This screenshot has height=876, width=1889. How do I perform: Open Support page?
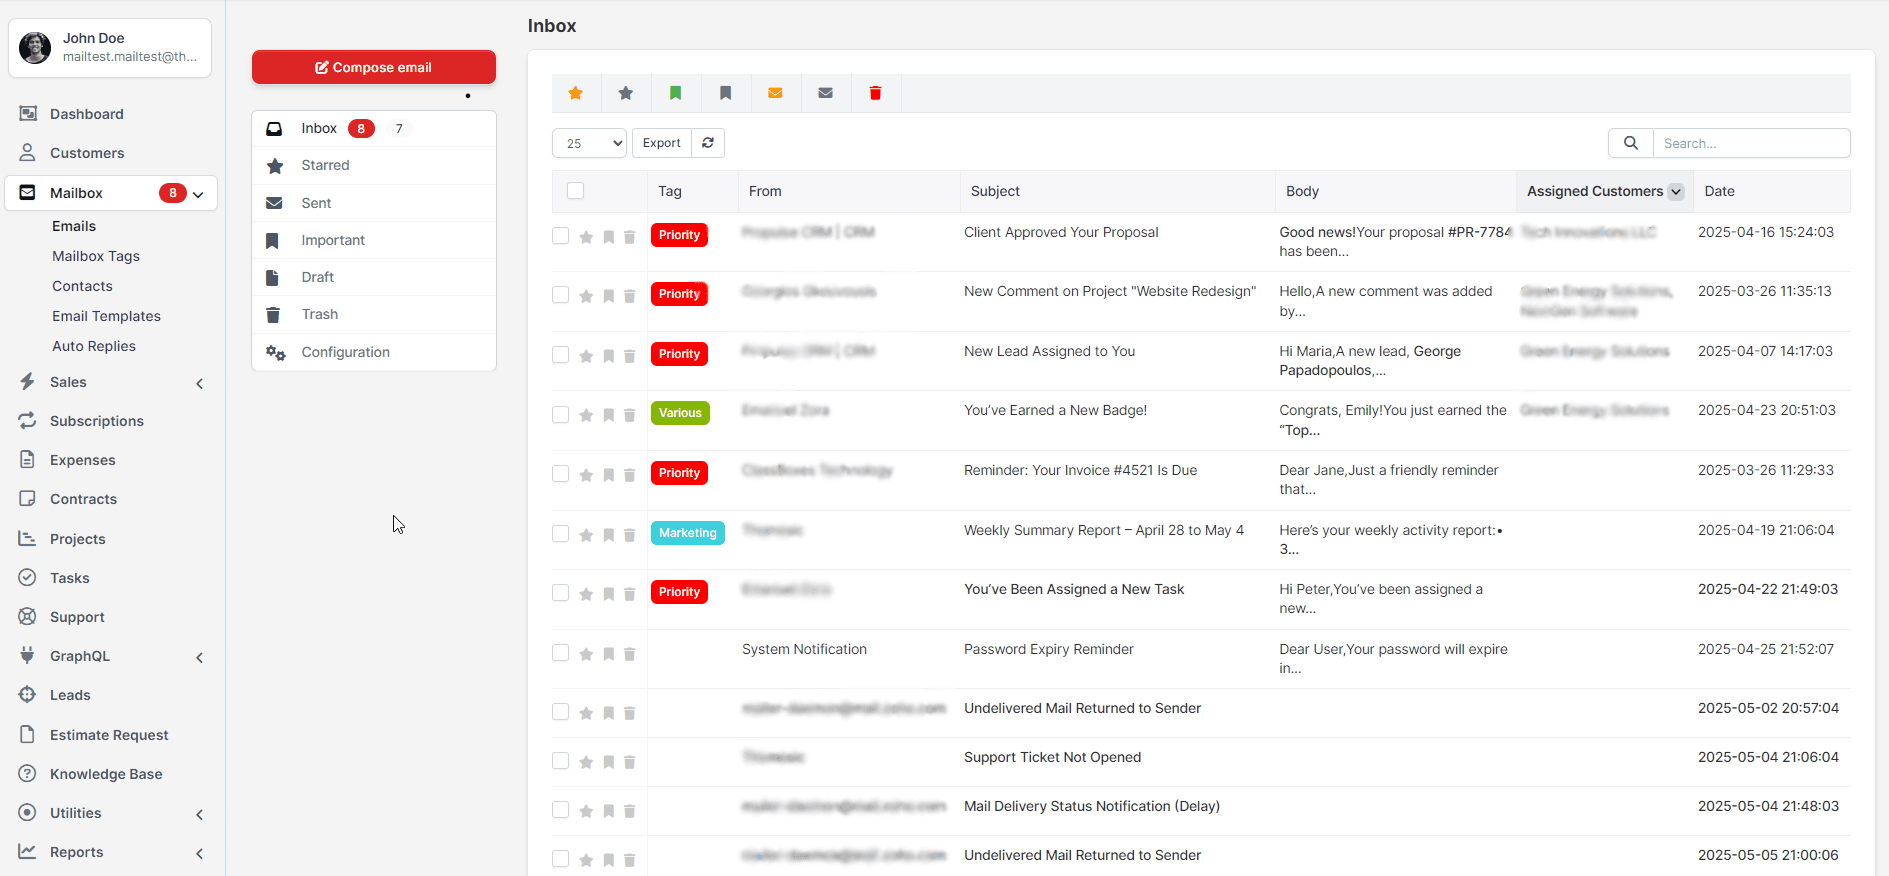click(x=77, y=617)
